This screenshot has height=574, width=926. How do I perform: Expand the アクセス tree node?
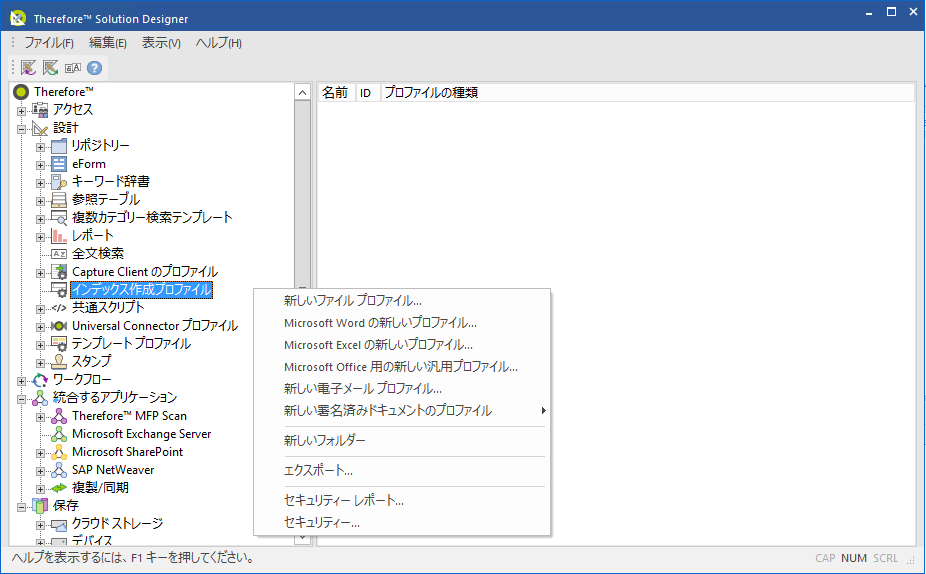click(22, 111)
